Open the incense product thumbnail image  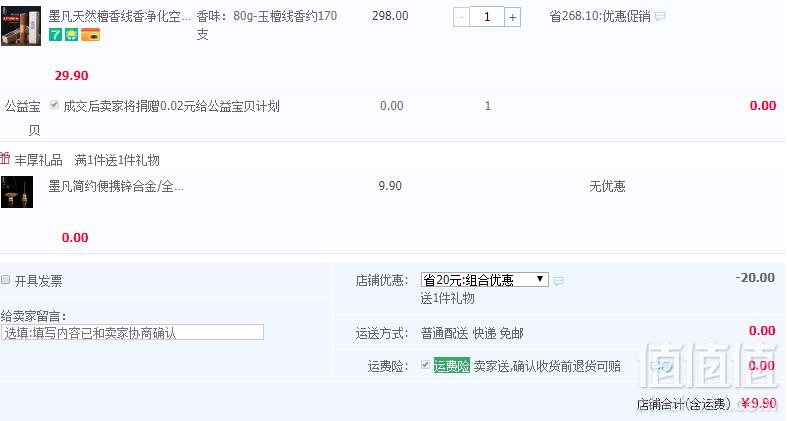pos(21,26)
